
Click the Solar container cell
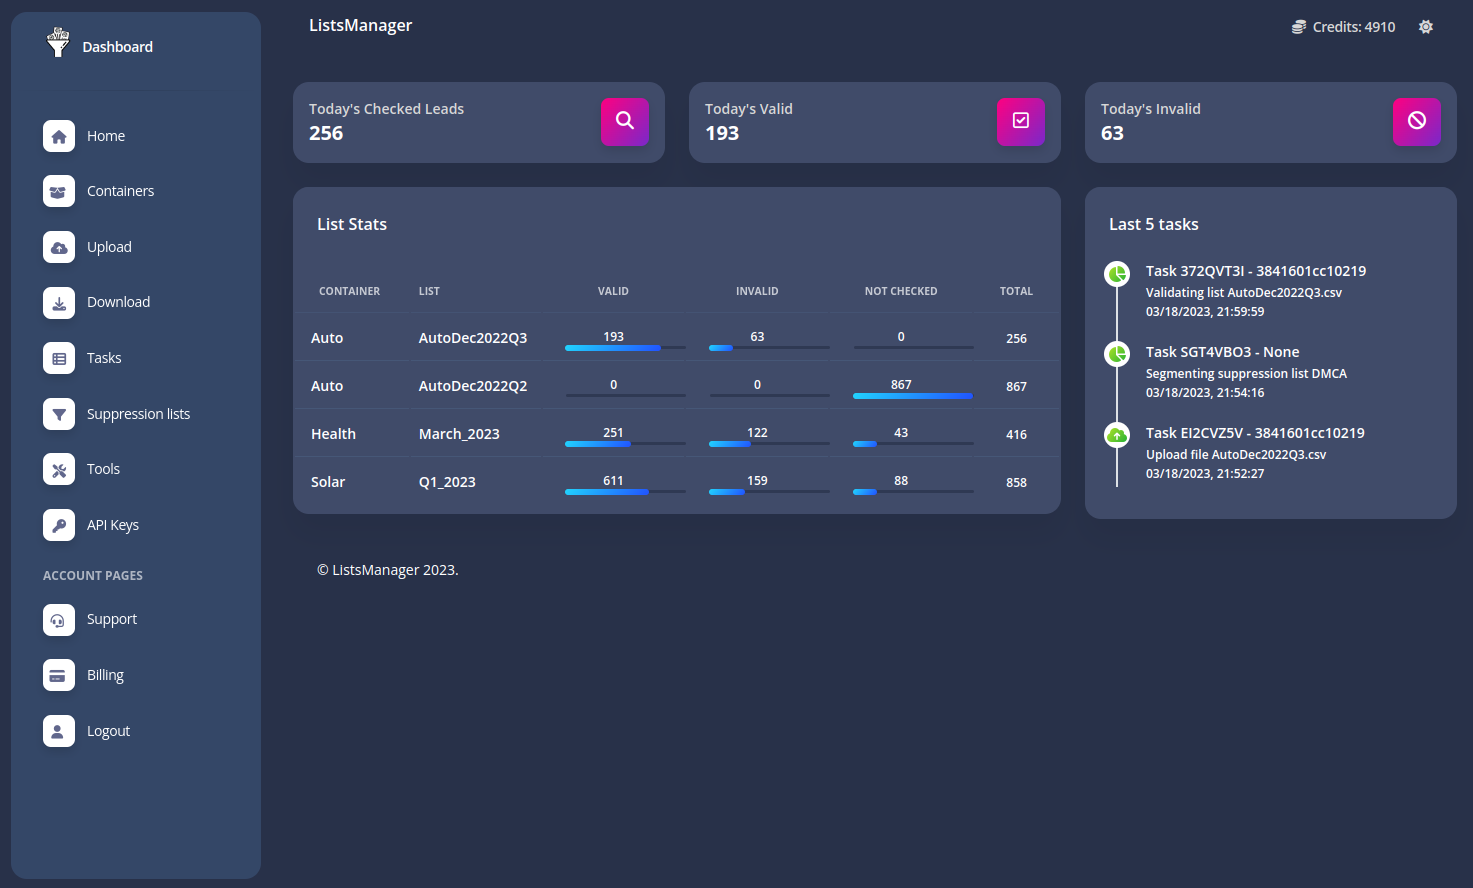pyautogui.click(x=328, y=482)
